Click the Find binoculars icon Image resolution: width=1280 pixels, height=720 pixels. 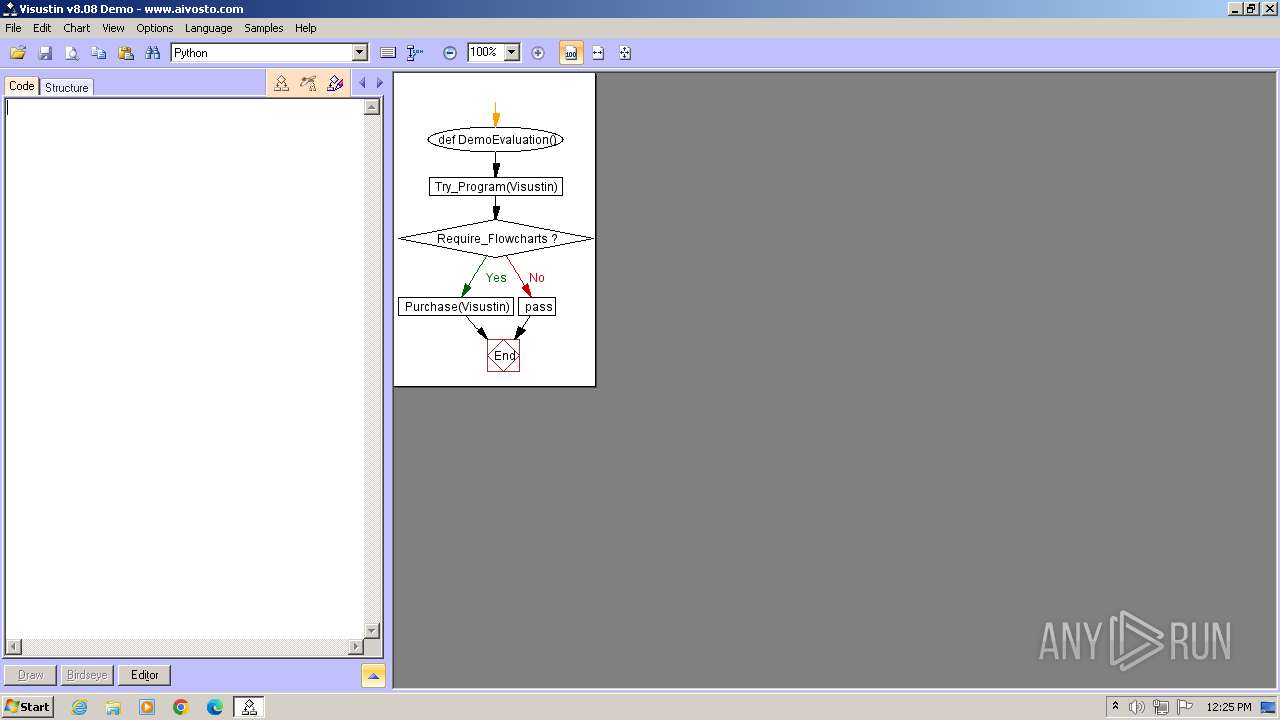click(x=152, y=53)
